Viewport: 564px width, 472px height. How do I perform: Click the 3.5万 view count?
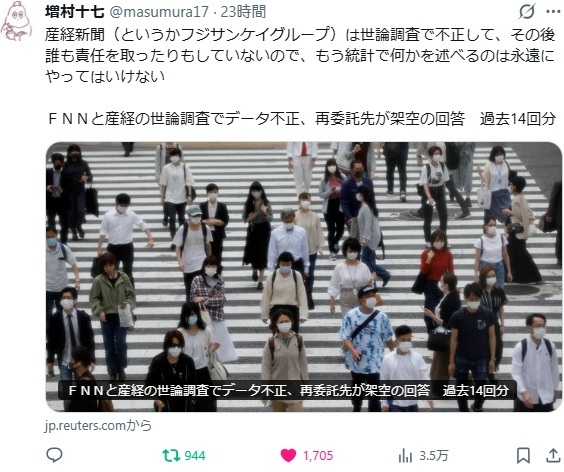click(x=433, y=456)
